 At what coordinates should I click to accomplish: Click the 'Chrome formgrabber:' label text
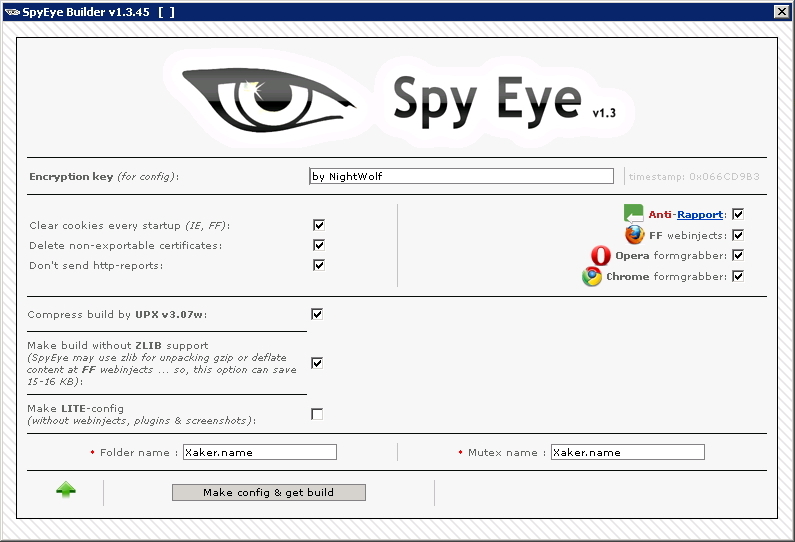[666, 276]
